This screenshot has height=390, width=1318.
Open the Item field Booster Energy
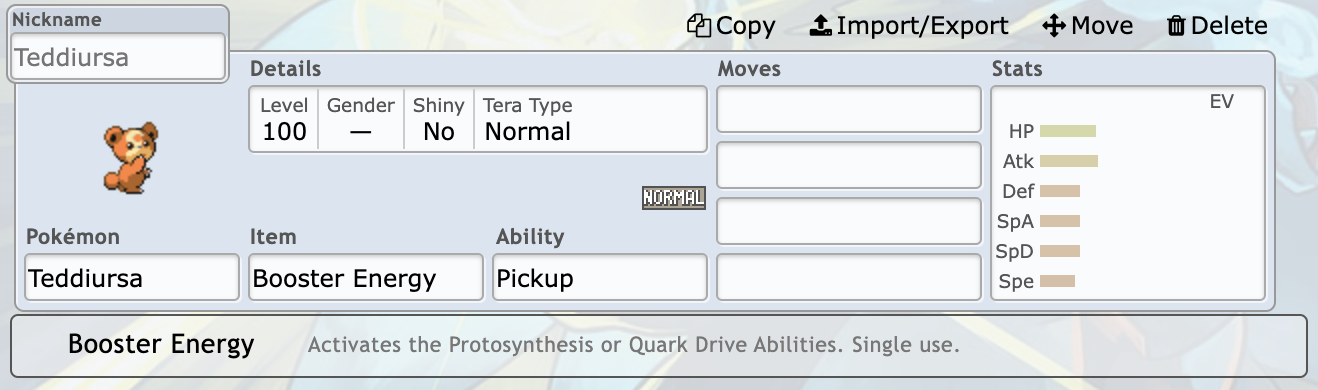pos(366,277)
